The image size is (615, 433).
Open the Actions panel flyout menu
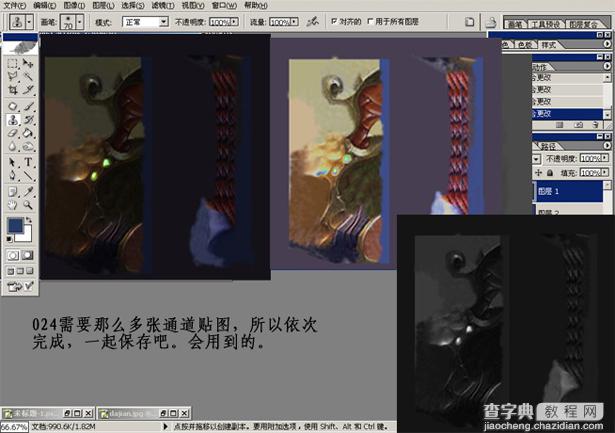[x=607, y=66]
